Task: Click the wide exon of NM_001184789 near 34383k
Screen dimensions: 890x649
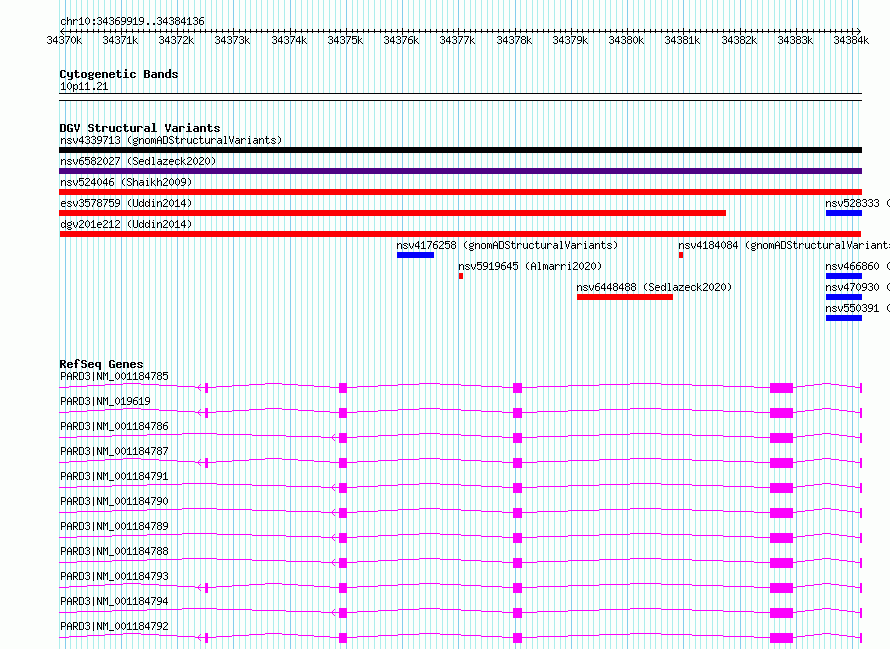Action: [x=782, y=538]
